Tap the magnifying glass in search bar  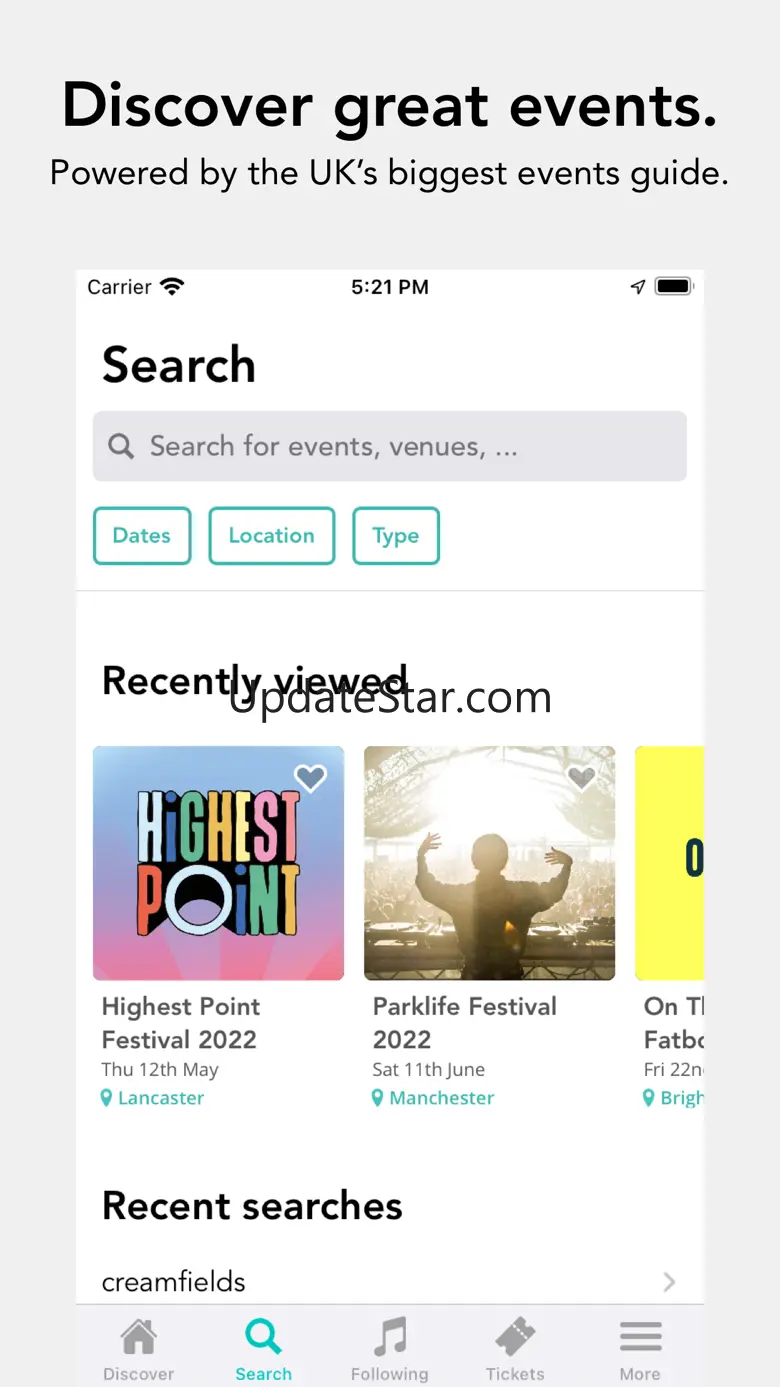121,446
